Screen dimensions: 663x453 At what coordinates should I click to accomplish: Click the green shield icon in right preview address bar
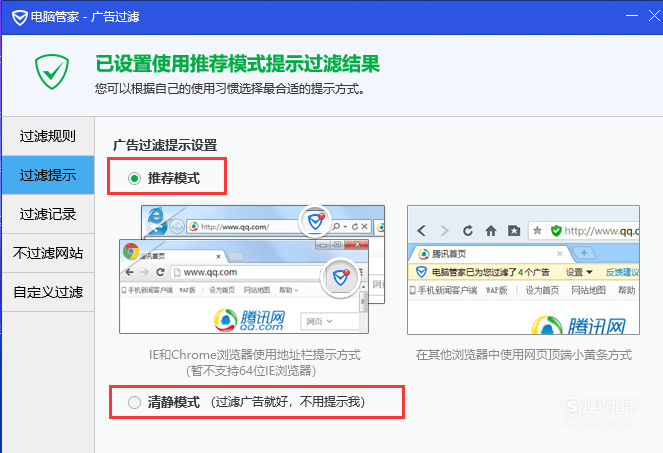click(556, 231)
